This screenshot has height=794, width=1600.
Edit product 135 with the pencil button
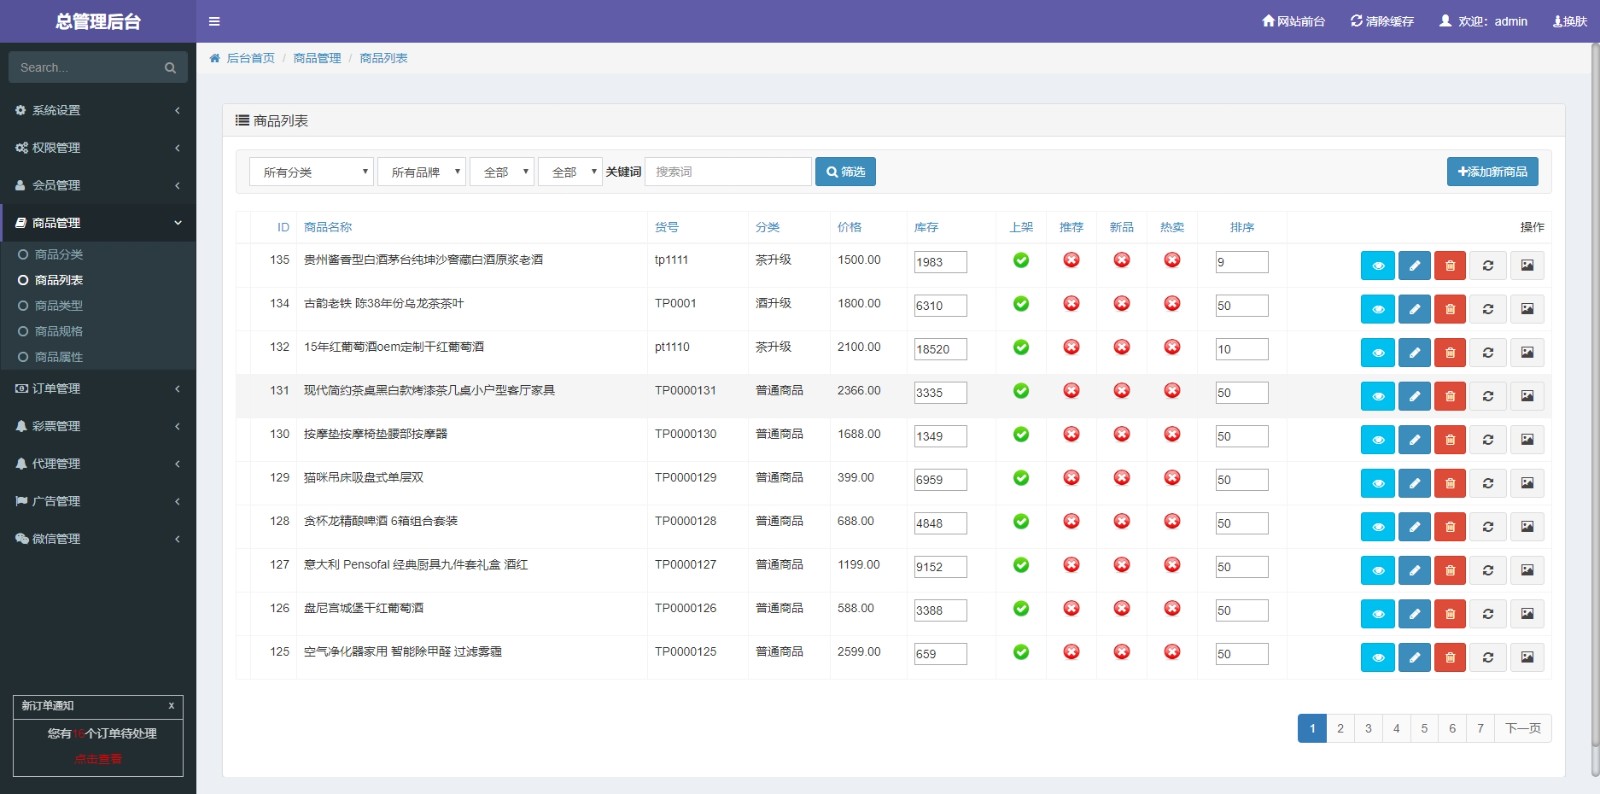coord(1414,265)
